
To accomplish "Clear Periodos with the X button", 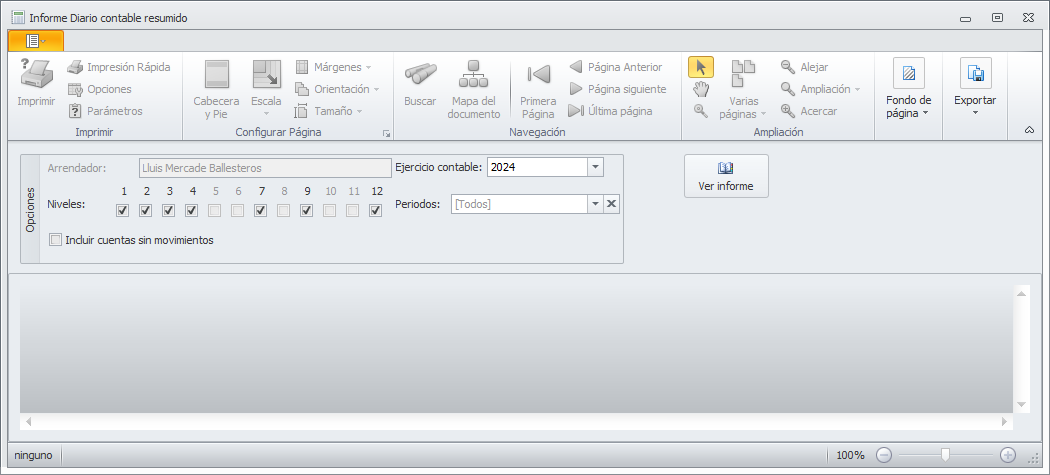I will click(611, 204).
